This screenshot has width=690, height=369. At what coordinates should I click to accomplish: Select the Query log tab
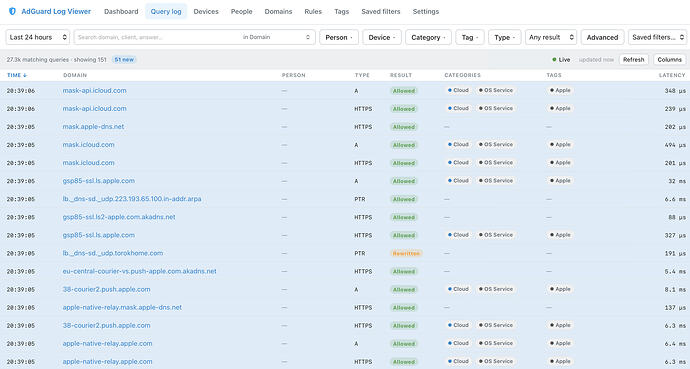[166, 11]
